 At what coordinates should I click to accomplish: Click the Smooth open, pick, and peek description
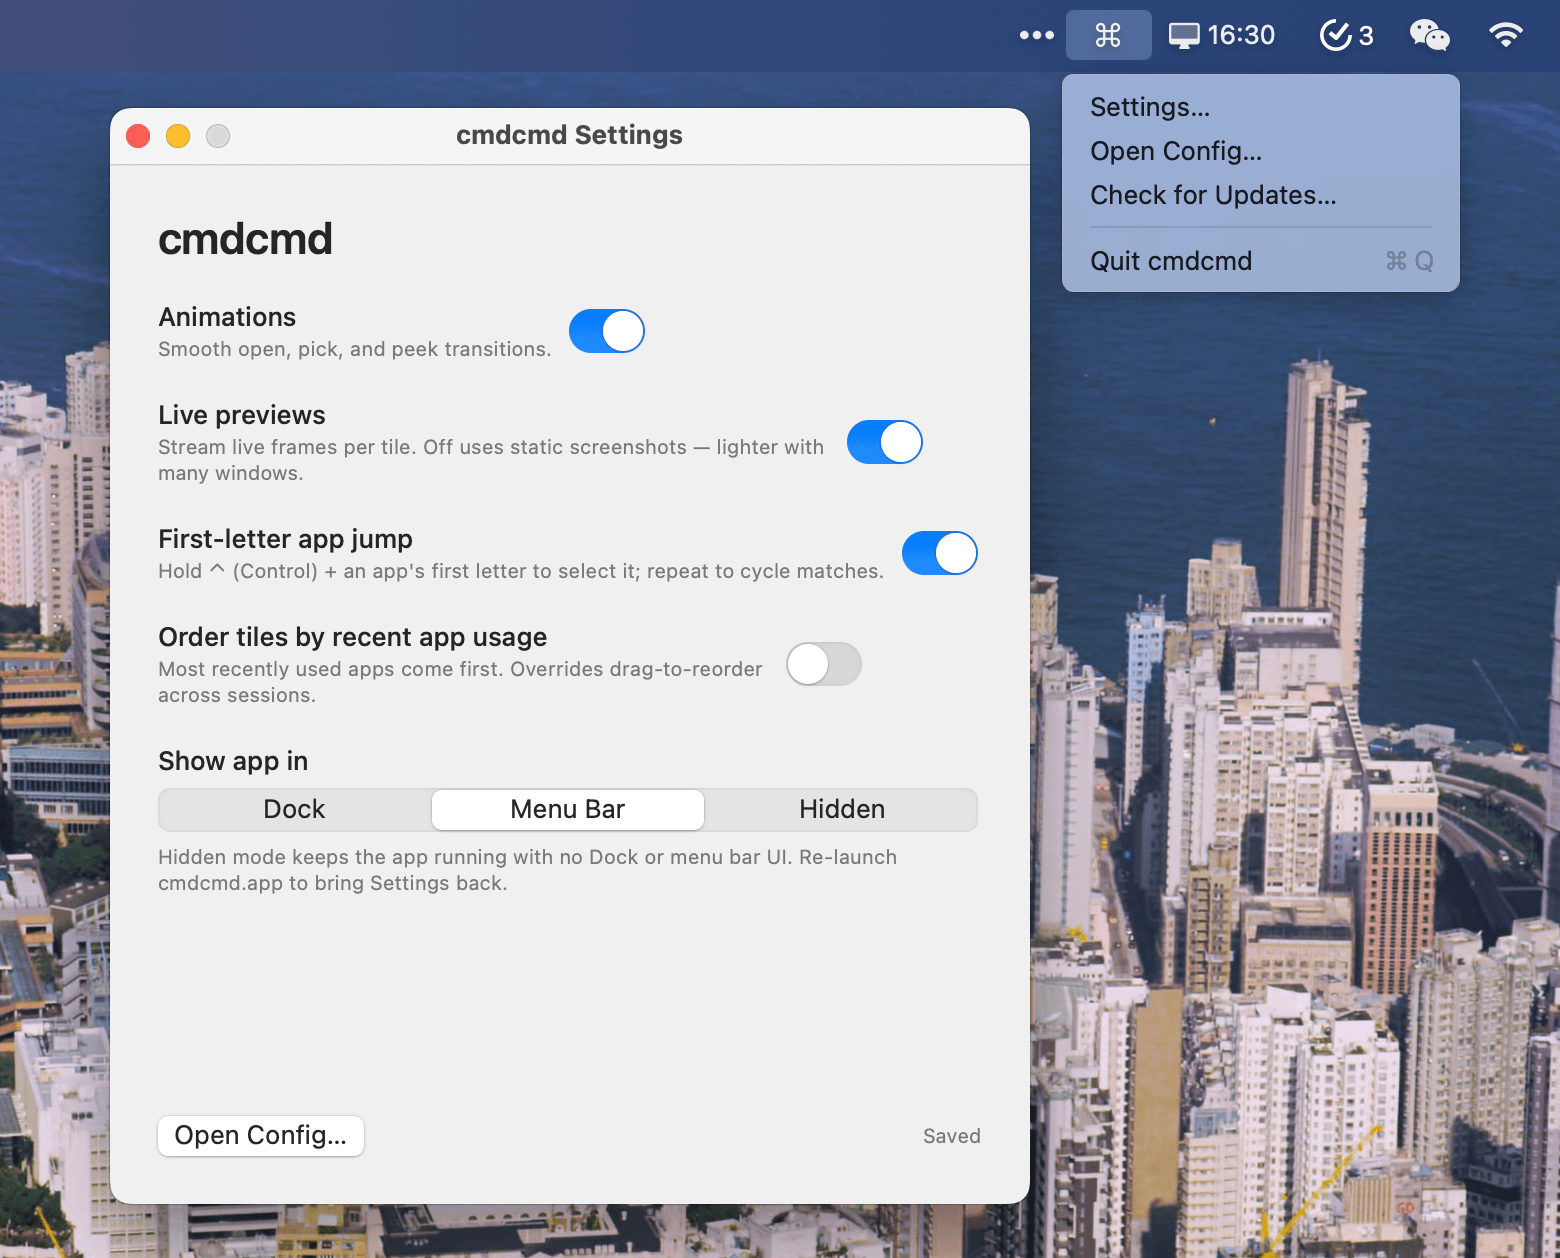(x=355, y=349)
